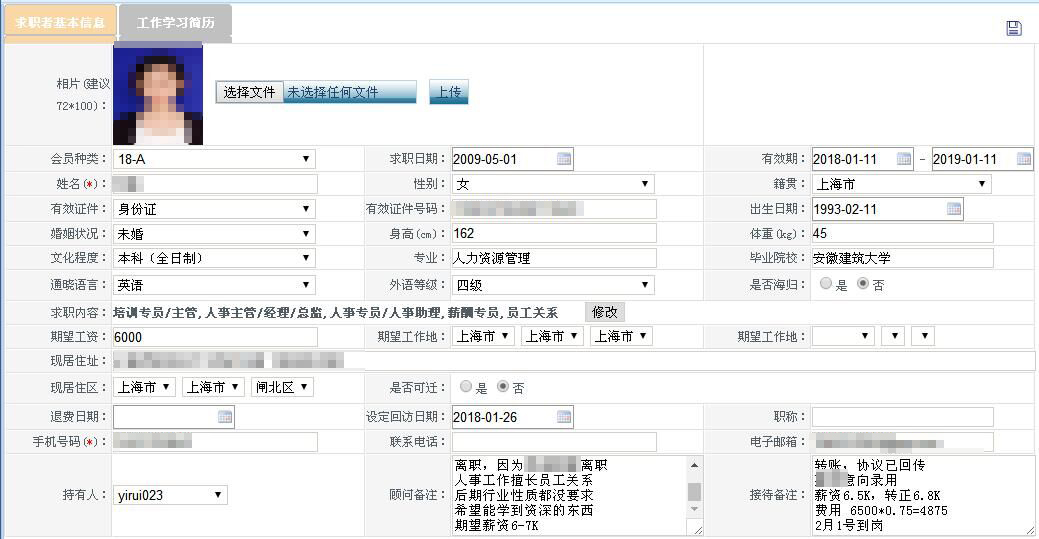Click inside the 接待备注 text area
The image size is (1039, 539).
click(x=924, y=495)
